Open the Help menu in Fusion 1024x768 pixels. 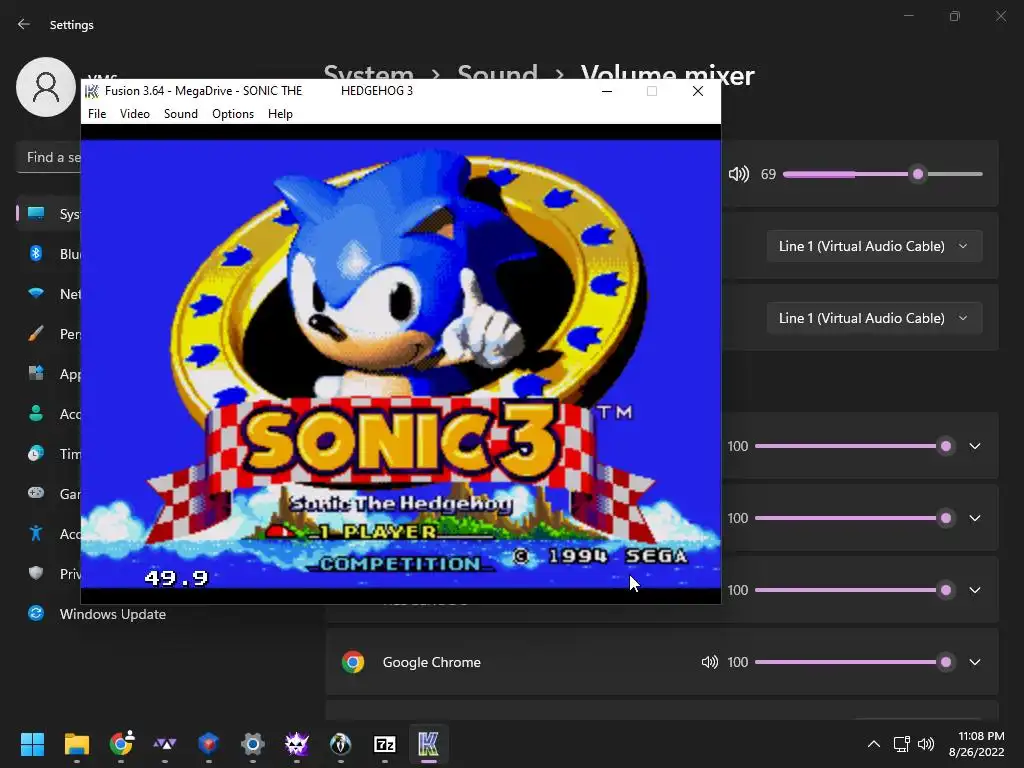click(280, 114)
